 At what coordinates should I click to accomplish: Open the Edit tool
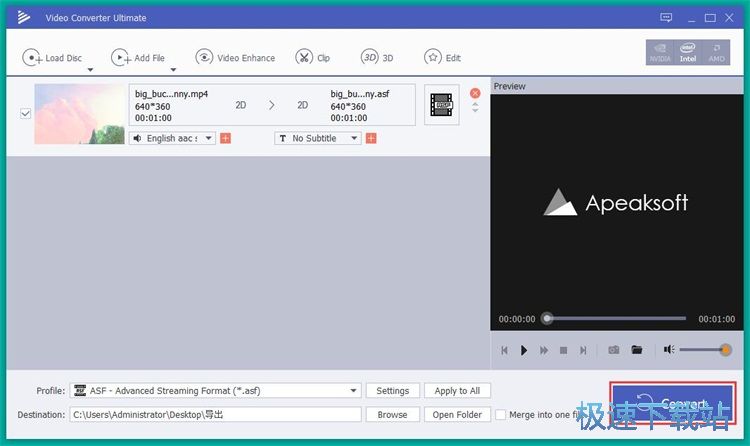(x=442, y=58)
